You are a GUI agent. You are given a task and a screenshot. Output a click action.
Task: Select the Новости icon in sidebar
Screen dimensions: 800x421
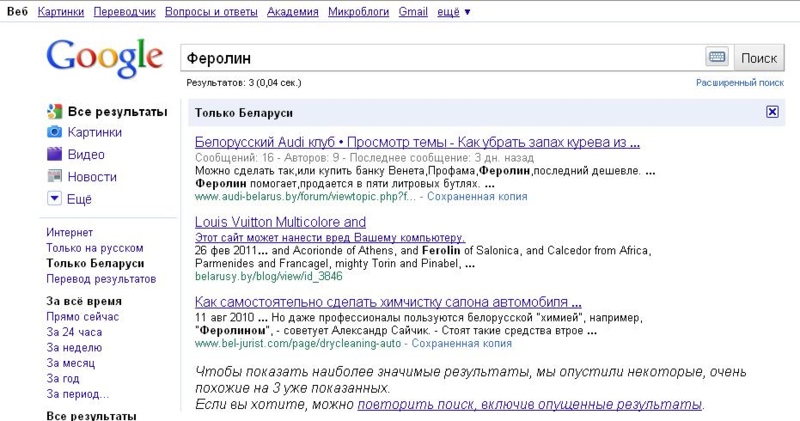(55, 176)
